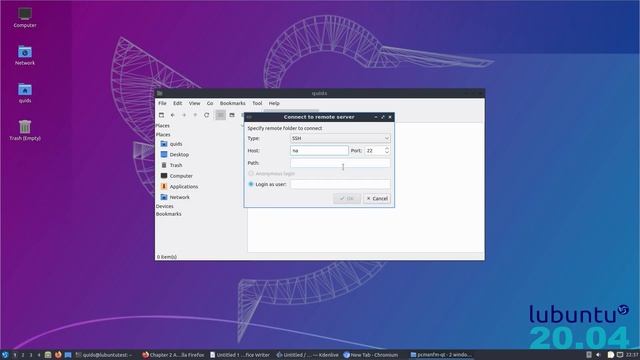
Task: Open the Network desktop icon
Action: [x=25, y=55]
